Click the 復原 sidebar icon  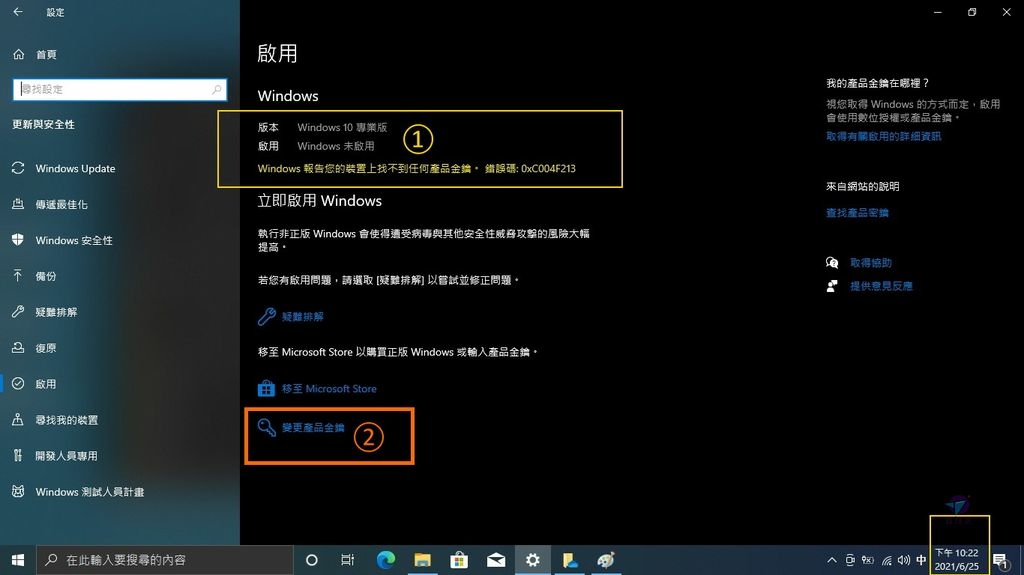pyautogui.click(x=18, y=348)
